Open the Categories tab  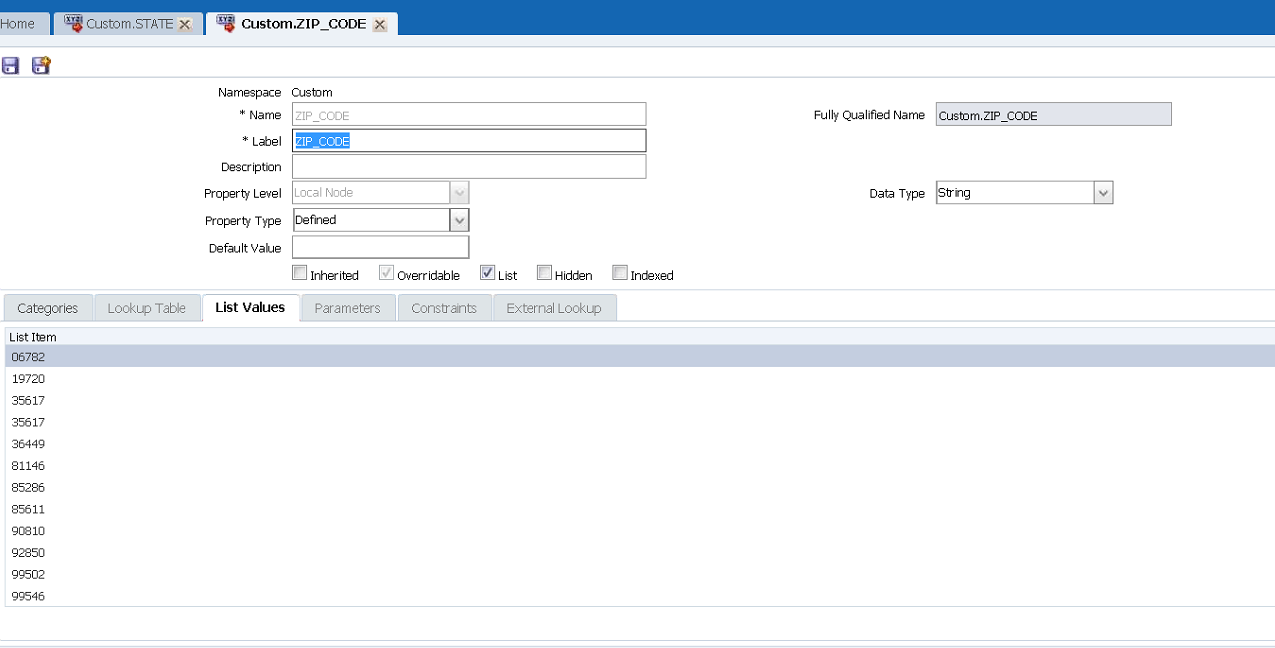tap(47, 308)
